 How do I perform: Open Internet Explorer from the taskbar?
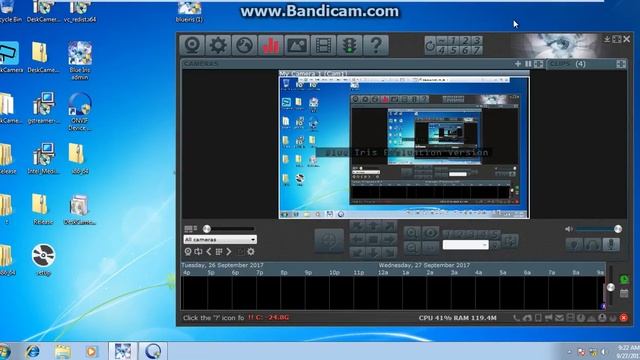(x=32, y=351)
